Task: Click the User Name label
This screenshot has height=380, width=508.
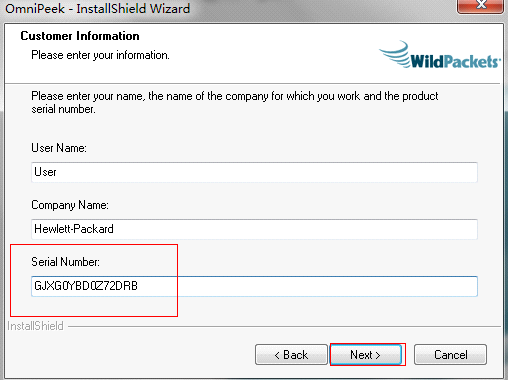Action: pos(59,148)
